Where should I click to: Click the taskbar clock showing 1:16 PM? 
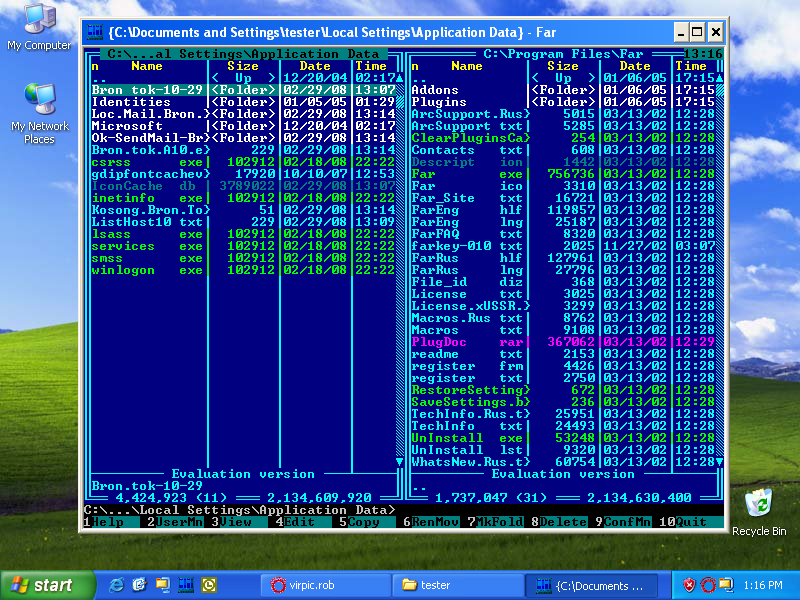(763, 585)
